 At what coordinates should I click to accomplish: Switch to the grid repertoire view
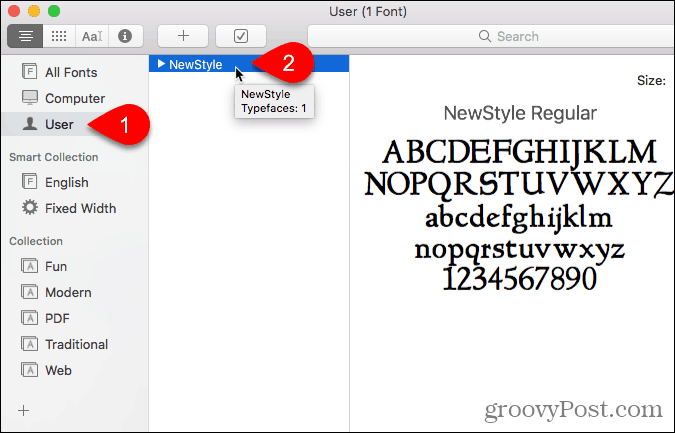(x=59, y=36)
